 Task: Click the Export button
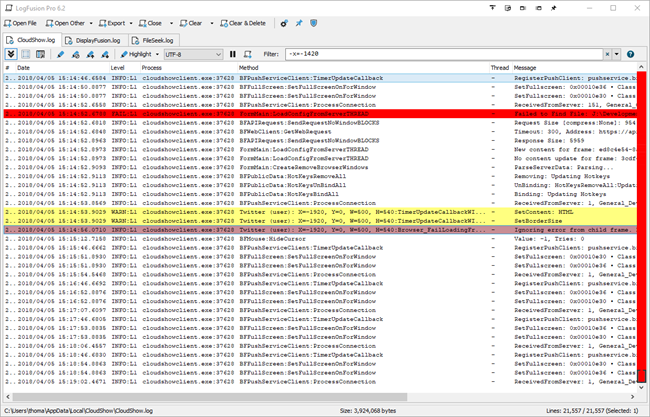[x=112, y=23]
